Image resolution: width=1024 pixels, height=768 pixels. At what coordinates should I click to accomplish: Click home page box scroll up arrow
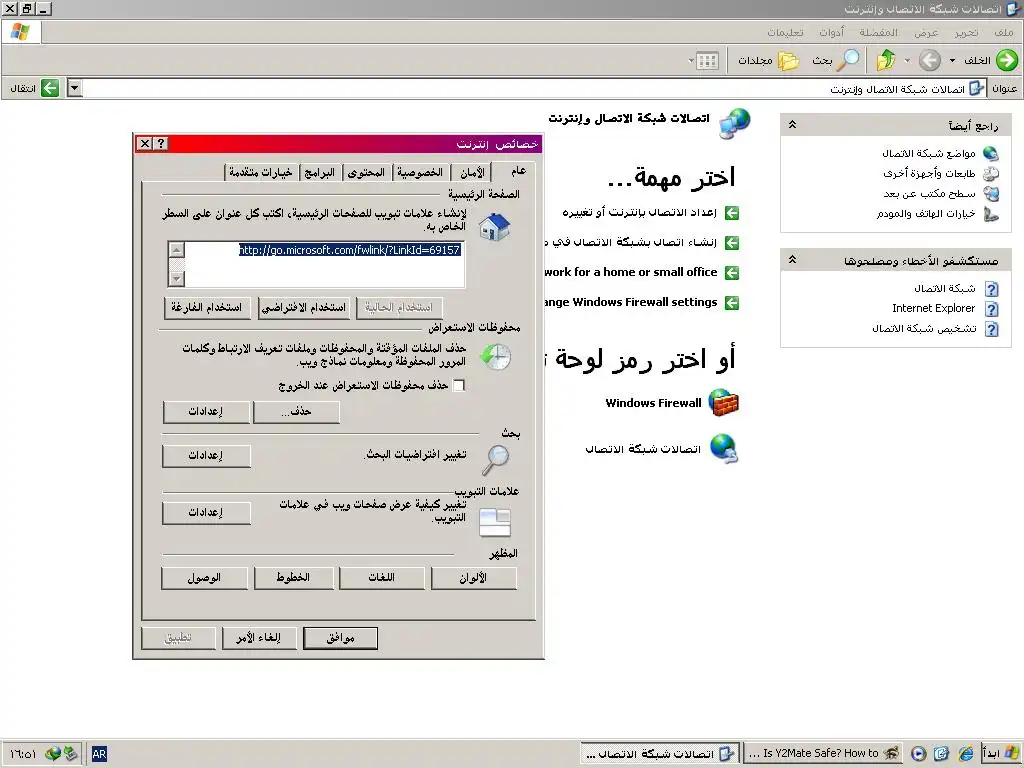click(176, 249)
